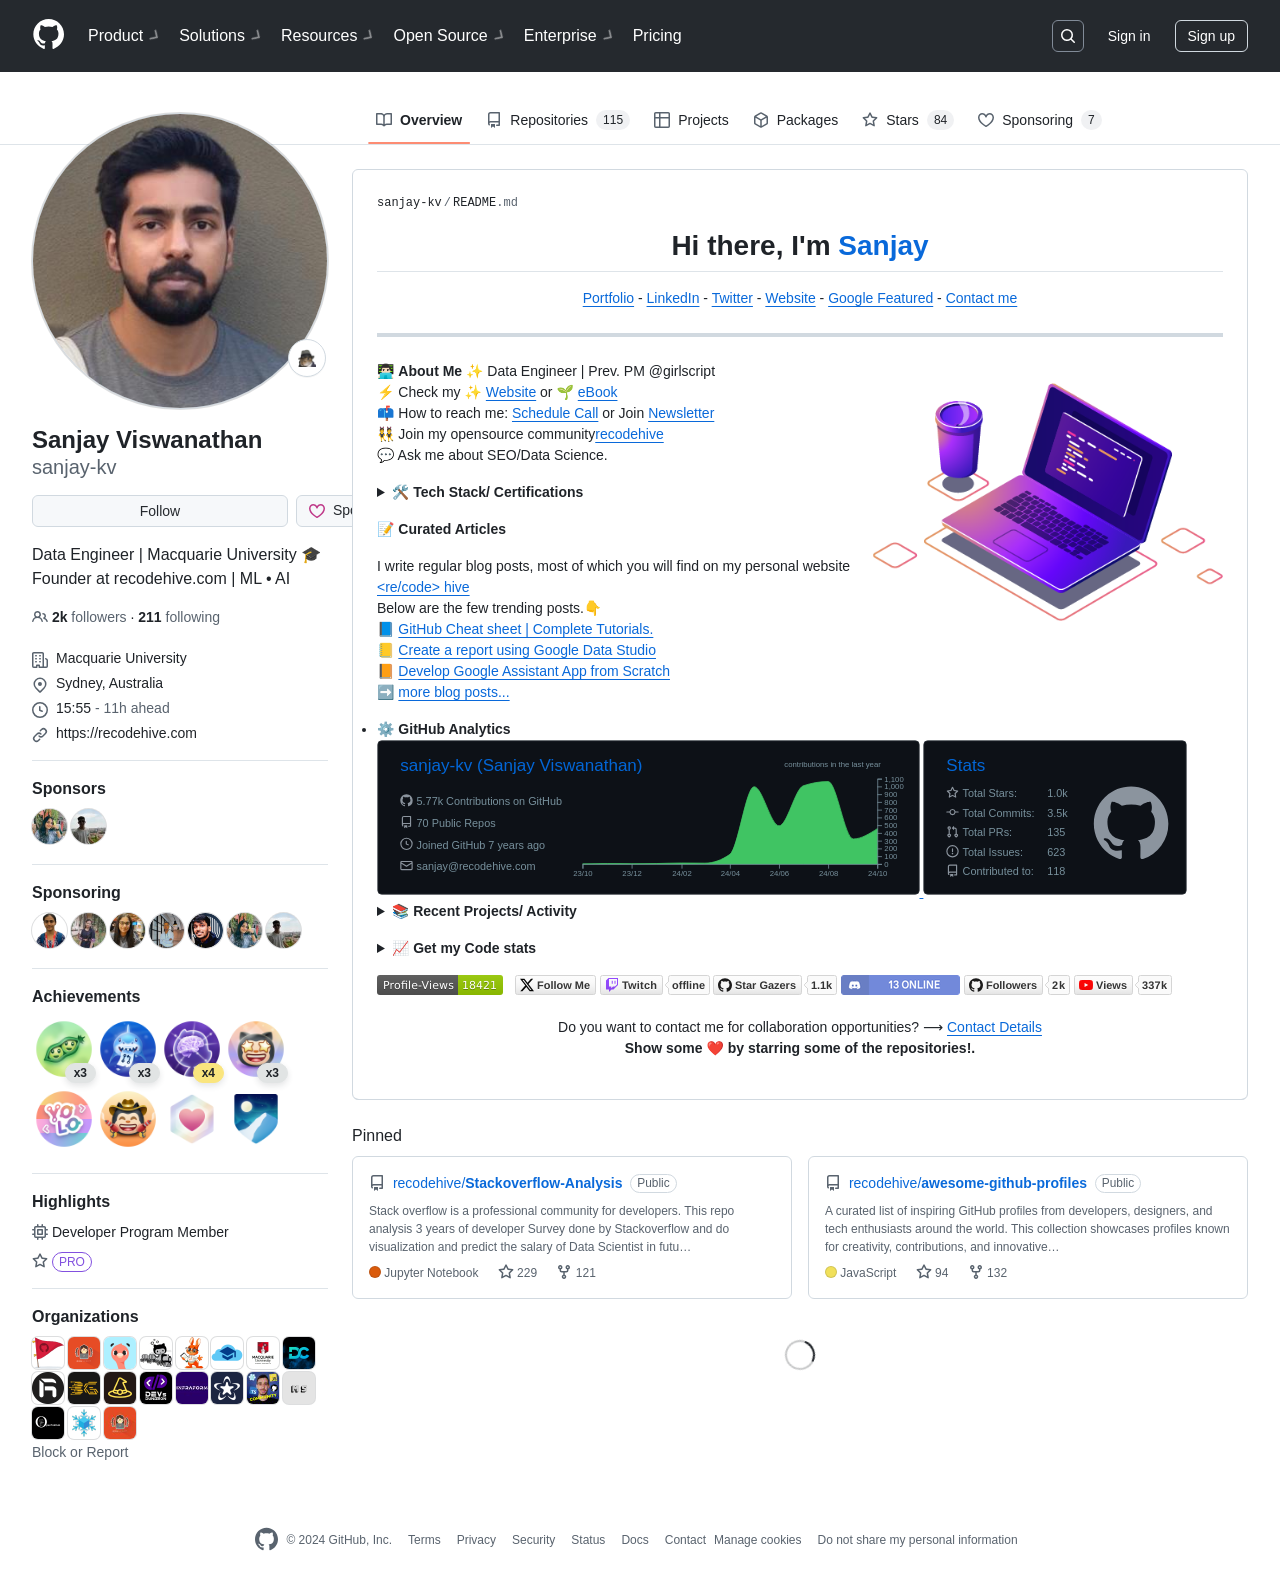Expand the Get my Code stats section
Image resolution: width=1280 pixels, height=1593 pixels.
(457, 948)
